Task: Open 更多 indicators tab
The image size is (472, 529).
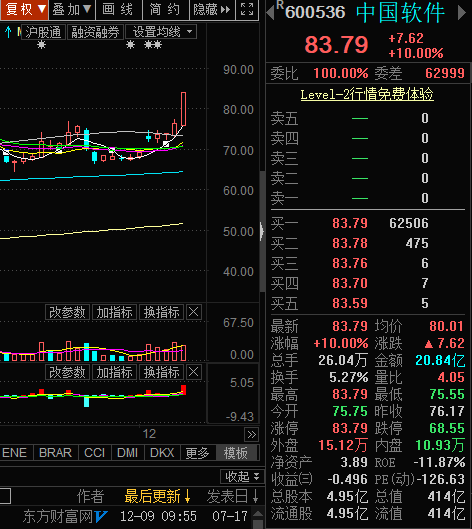Action: pyautogui.click(x=197, y=452)
